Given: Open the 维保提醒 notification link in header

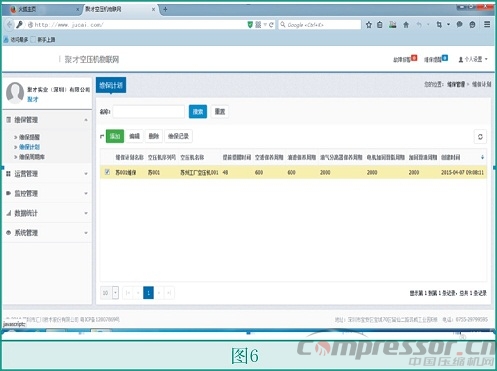Looking at the screenshot, I should coord(436,59).
